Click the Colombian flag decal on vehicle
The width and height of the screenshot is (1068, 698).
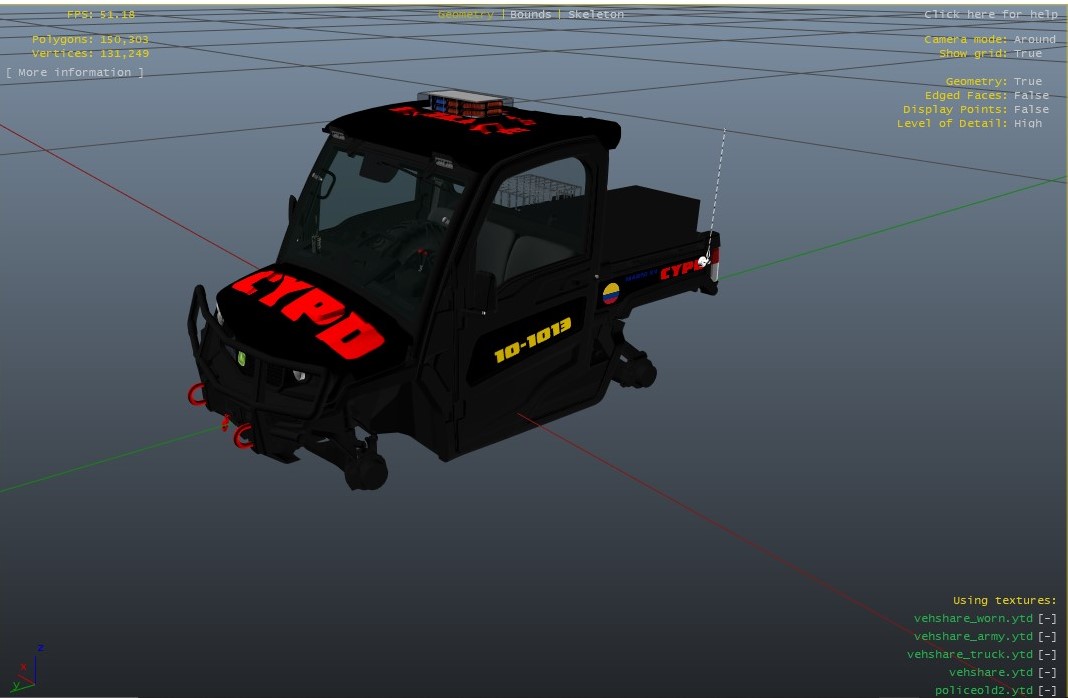(x=610, y=292)
